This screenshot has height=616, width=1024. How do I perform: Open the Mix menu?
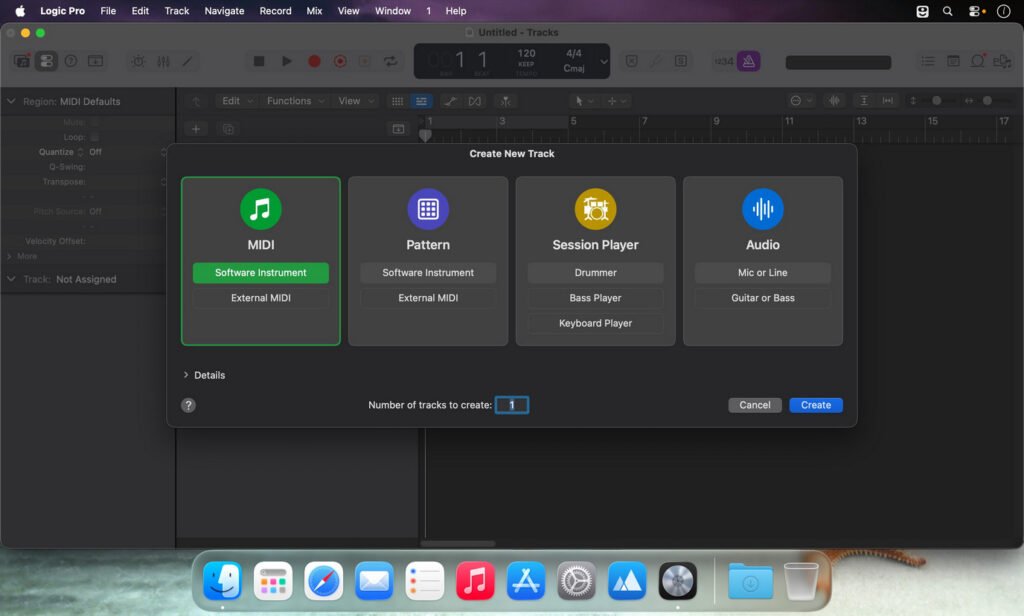tap(314, 11)
